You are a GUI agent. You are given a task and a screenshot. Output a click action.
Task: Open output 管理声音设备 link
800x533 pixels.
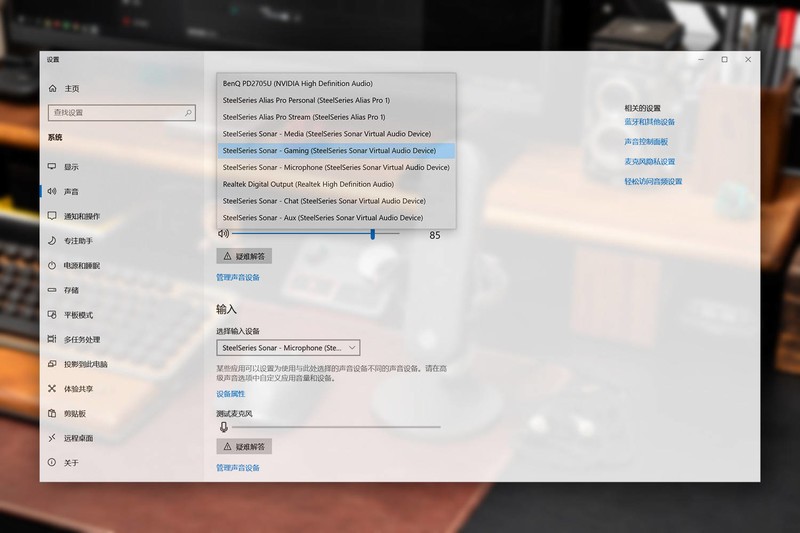[x=238, y=277]
